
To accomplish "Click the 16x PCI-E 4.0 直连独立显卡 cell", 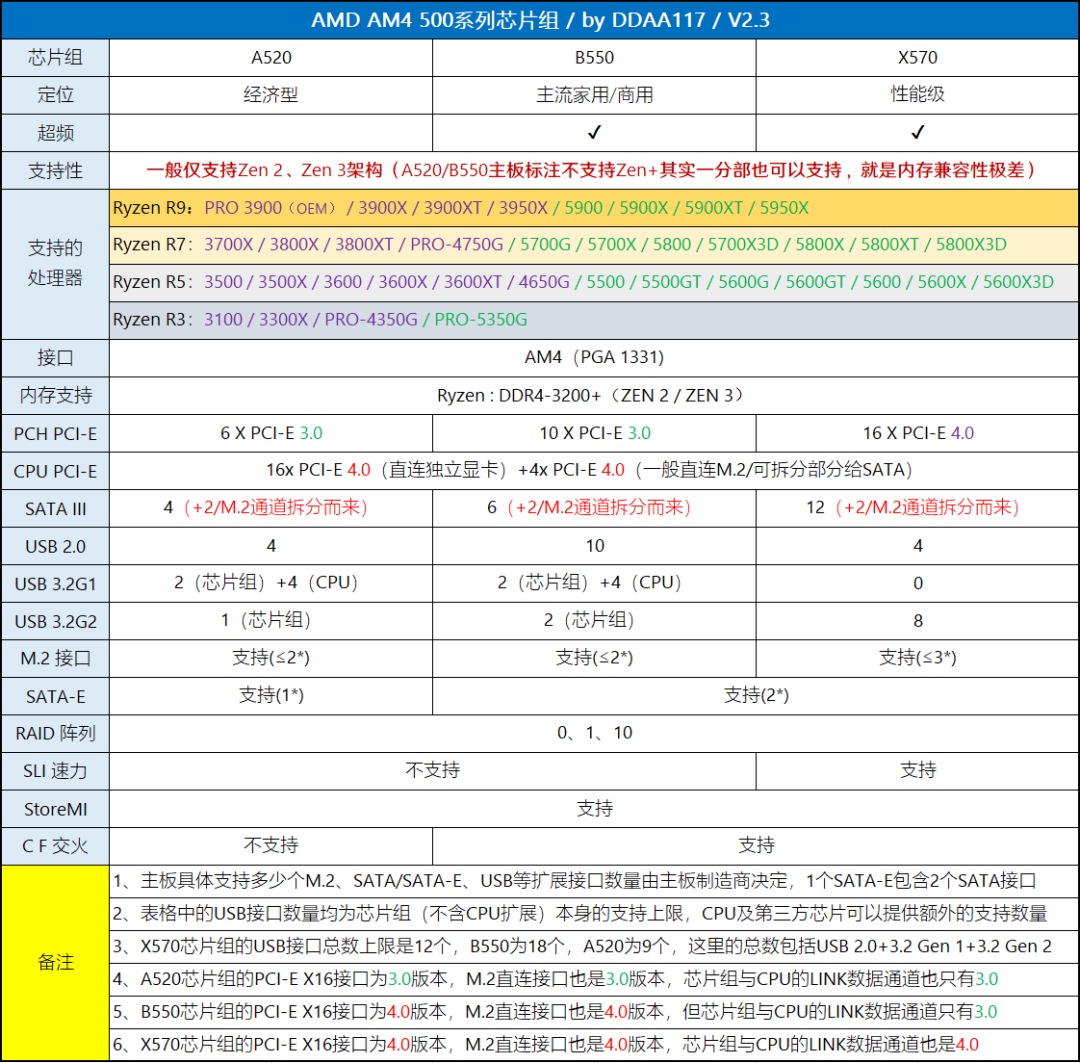I will [594, 471].
